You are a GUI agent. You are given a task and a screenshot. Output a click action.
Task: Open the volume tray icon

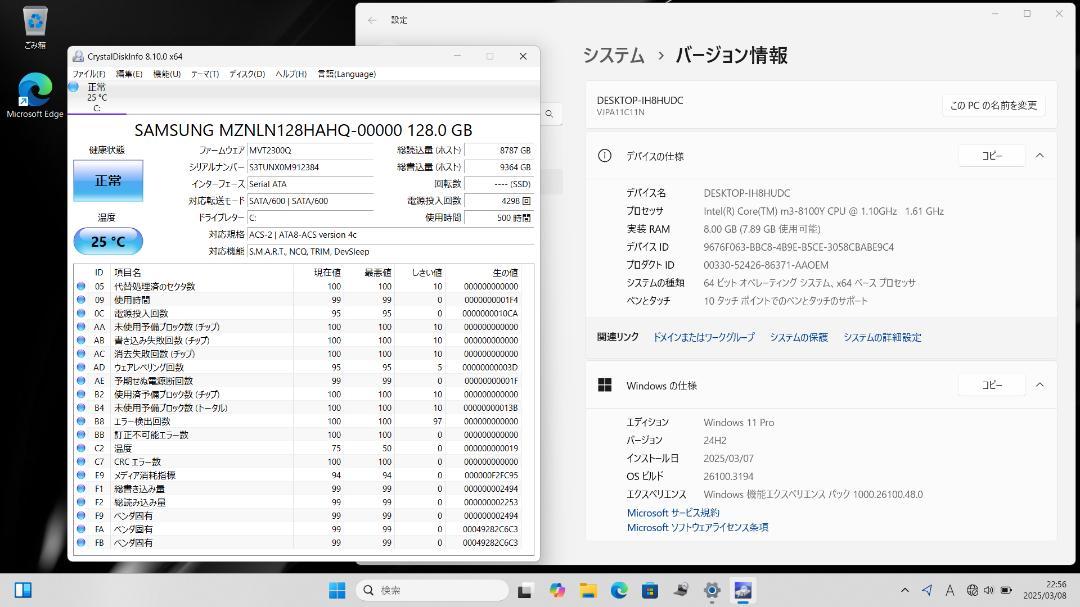(988, 590)
